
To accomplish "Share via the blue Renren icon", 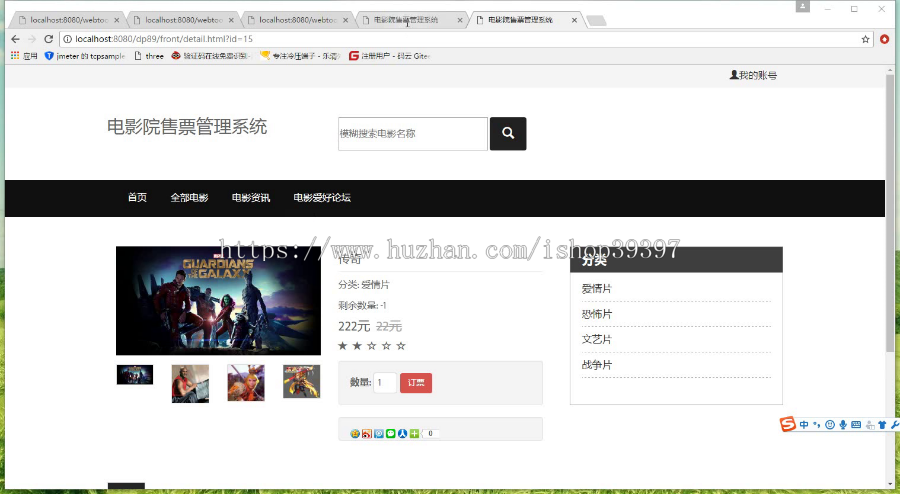I will click(402, 434).
